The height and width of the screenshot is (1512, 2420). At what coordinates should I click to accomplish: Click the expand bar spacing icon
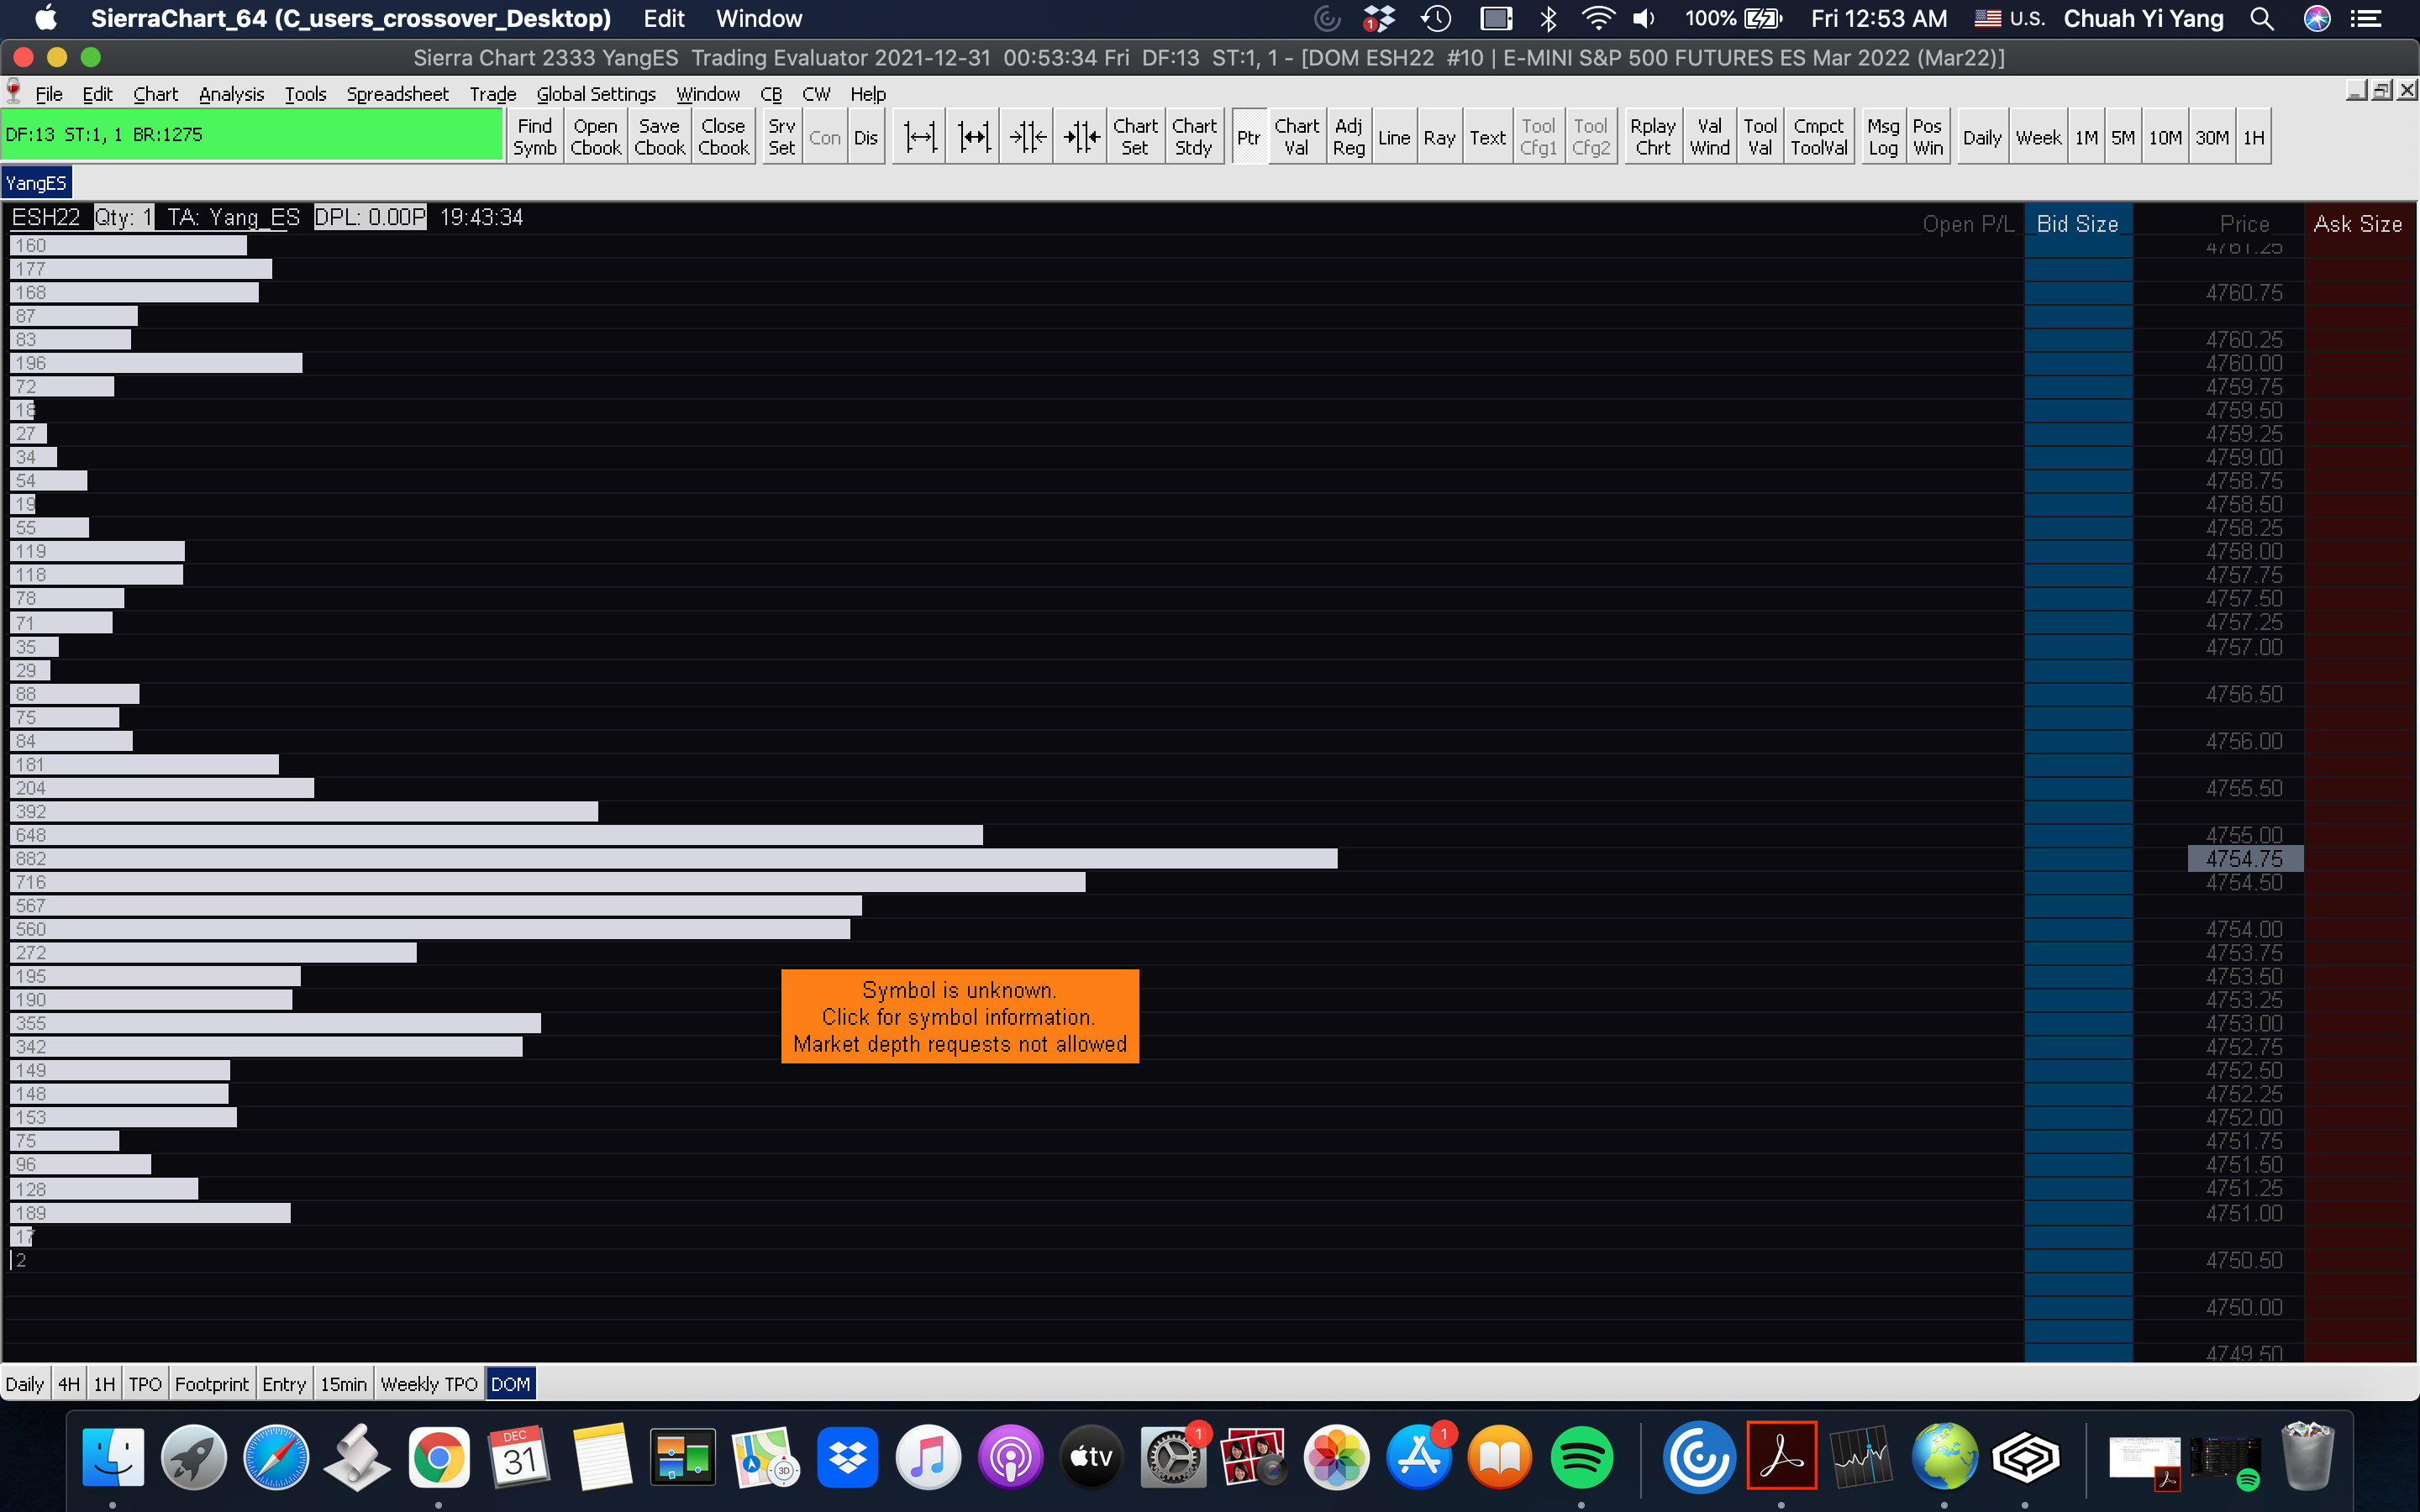click(x=919, y=137)
